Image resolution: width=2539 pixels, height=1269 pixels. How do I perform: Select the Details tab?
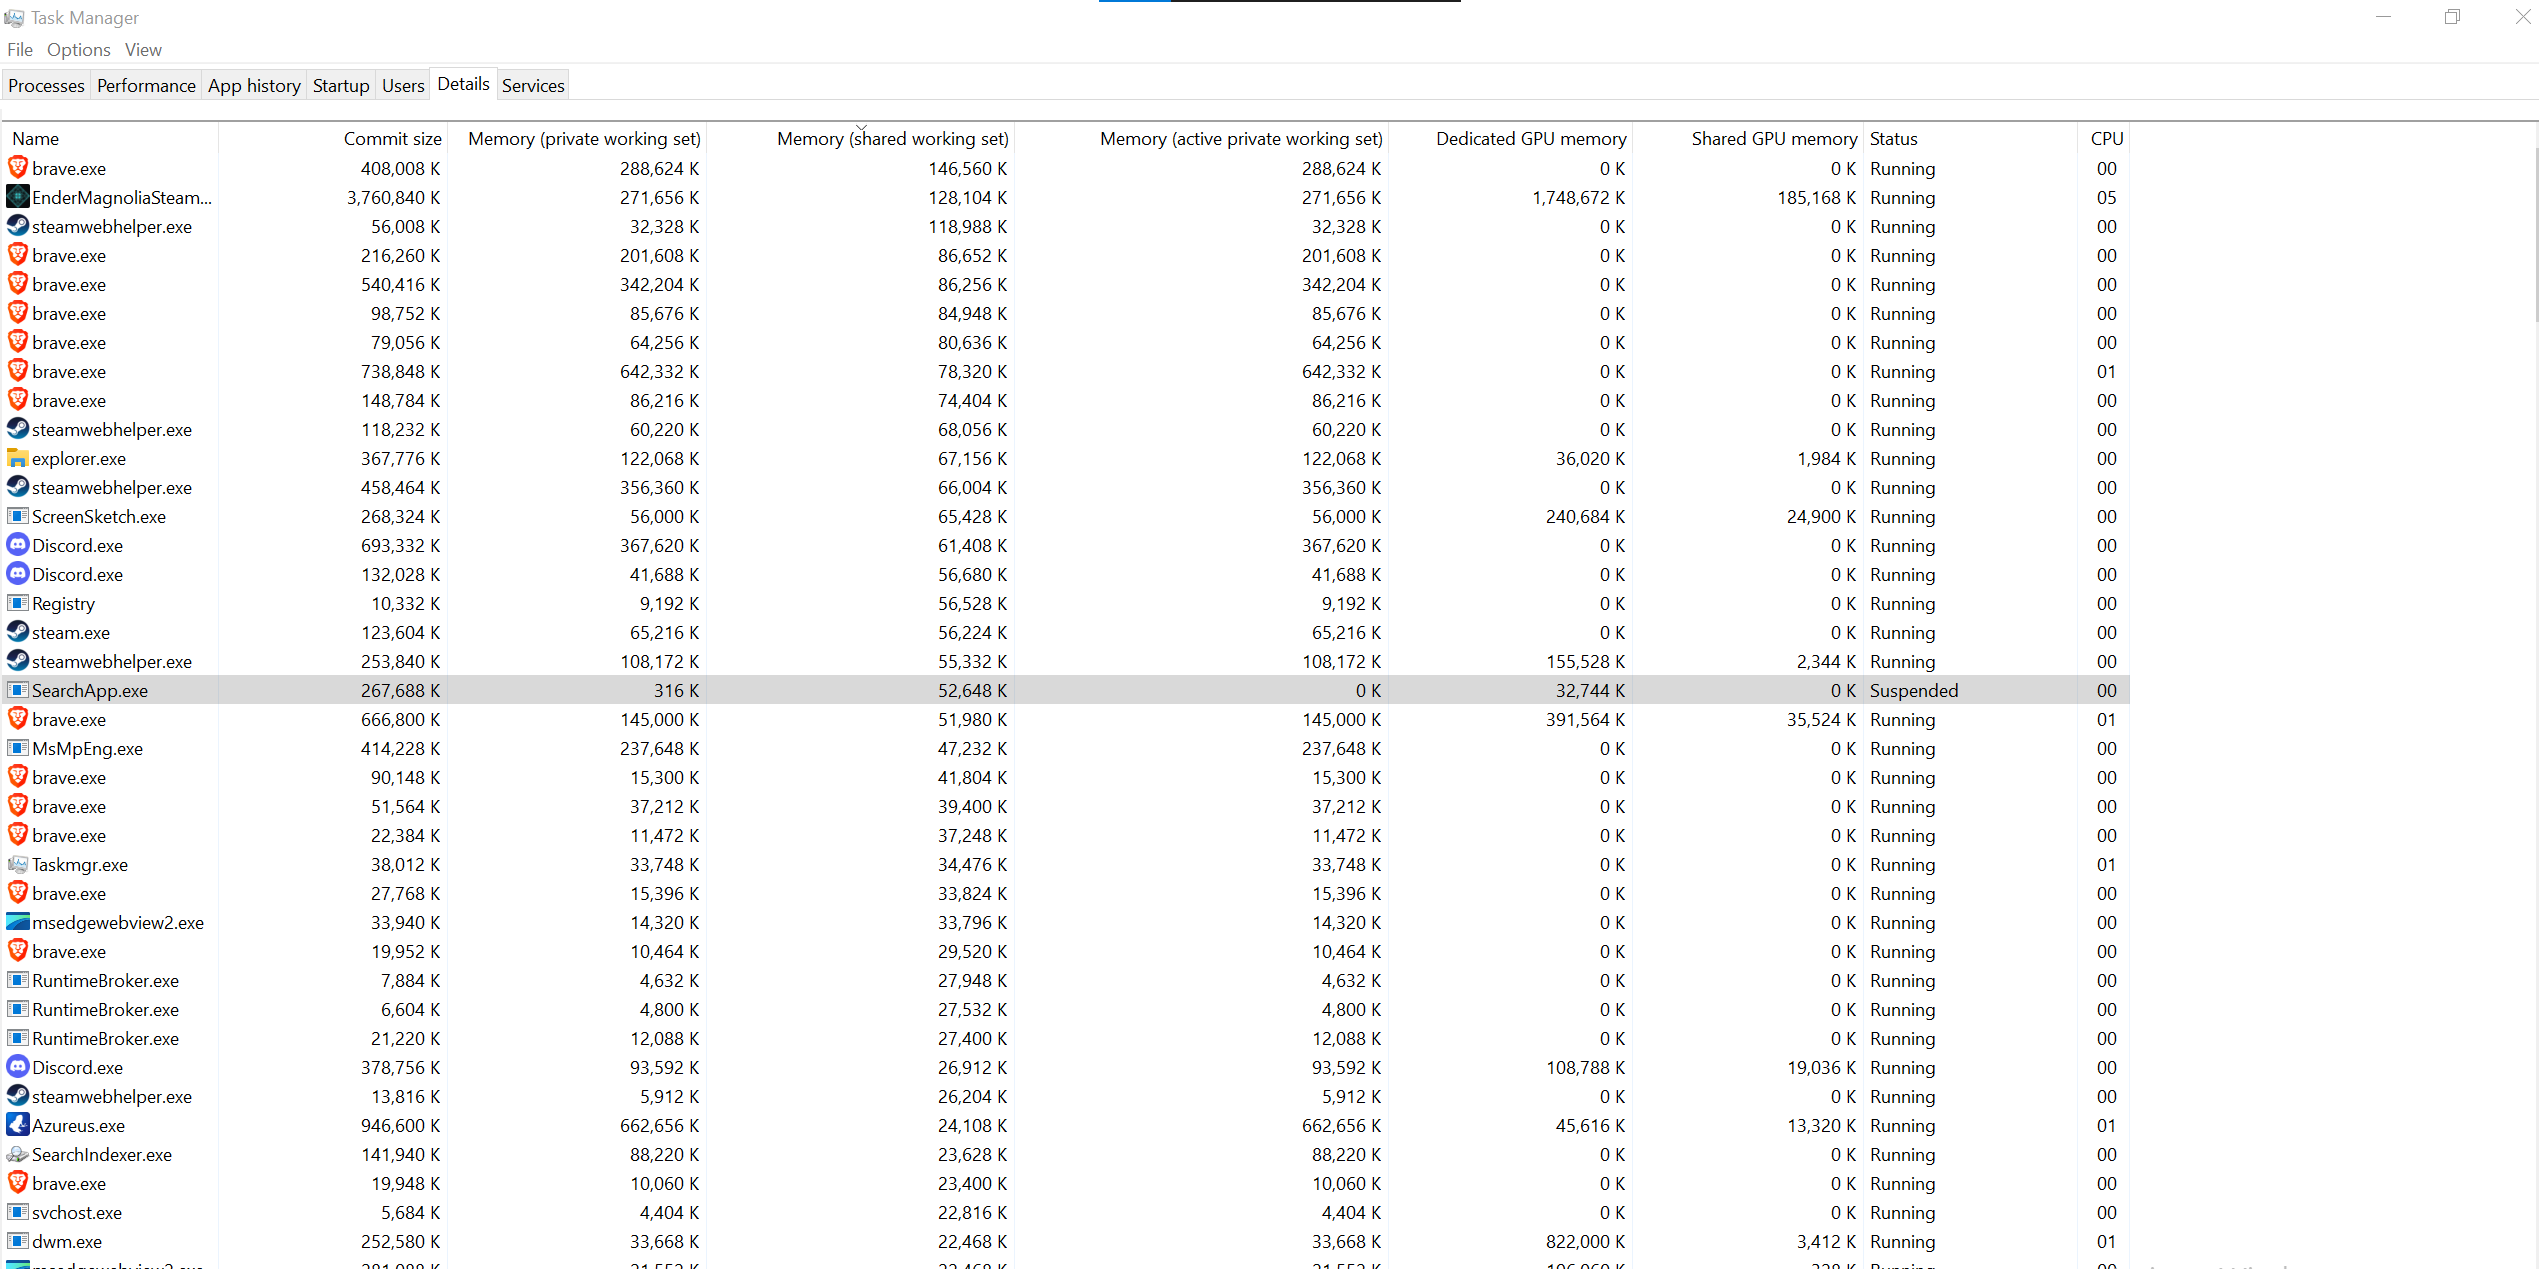[463, 84]
